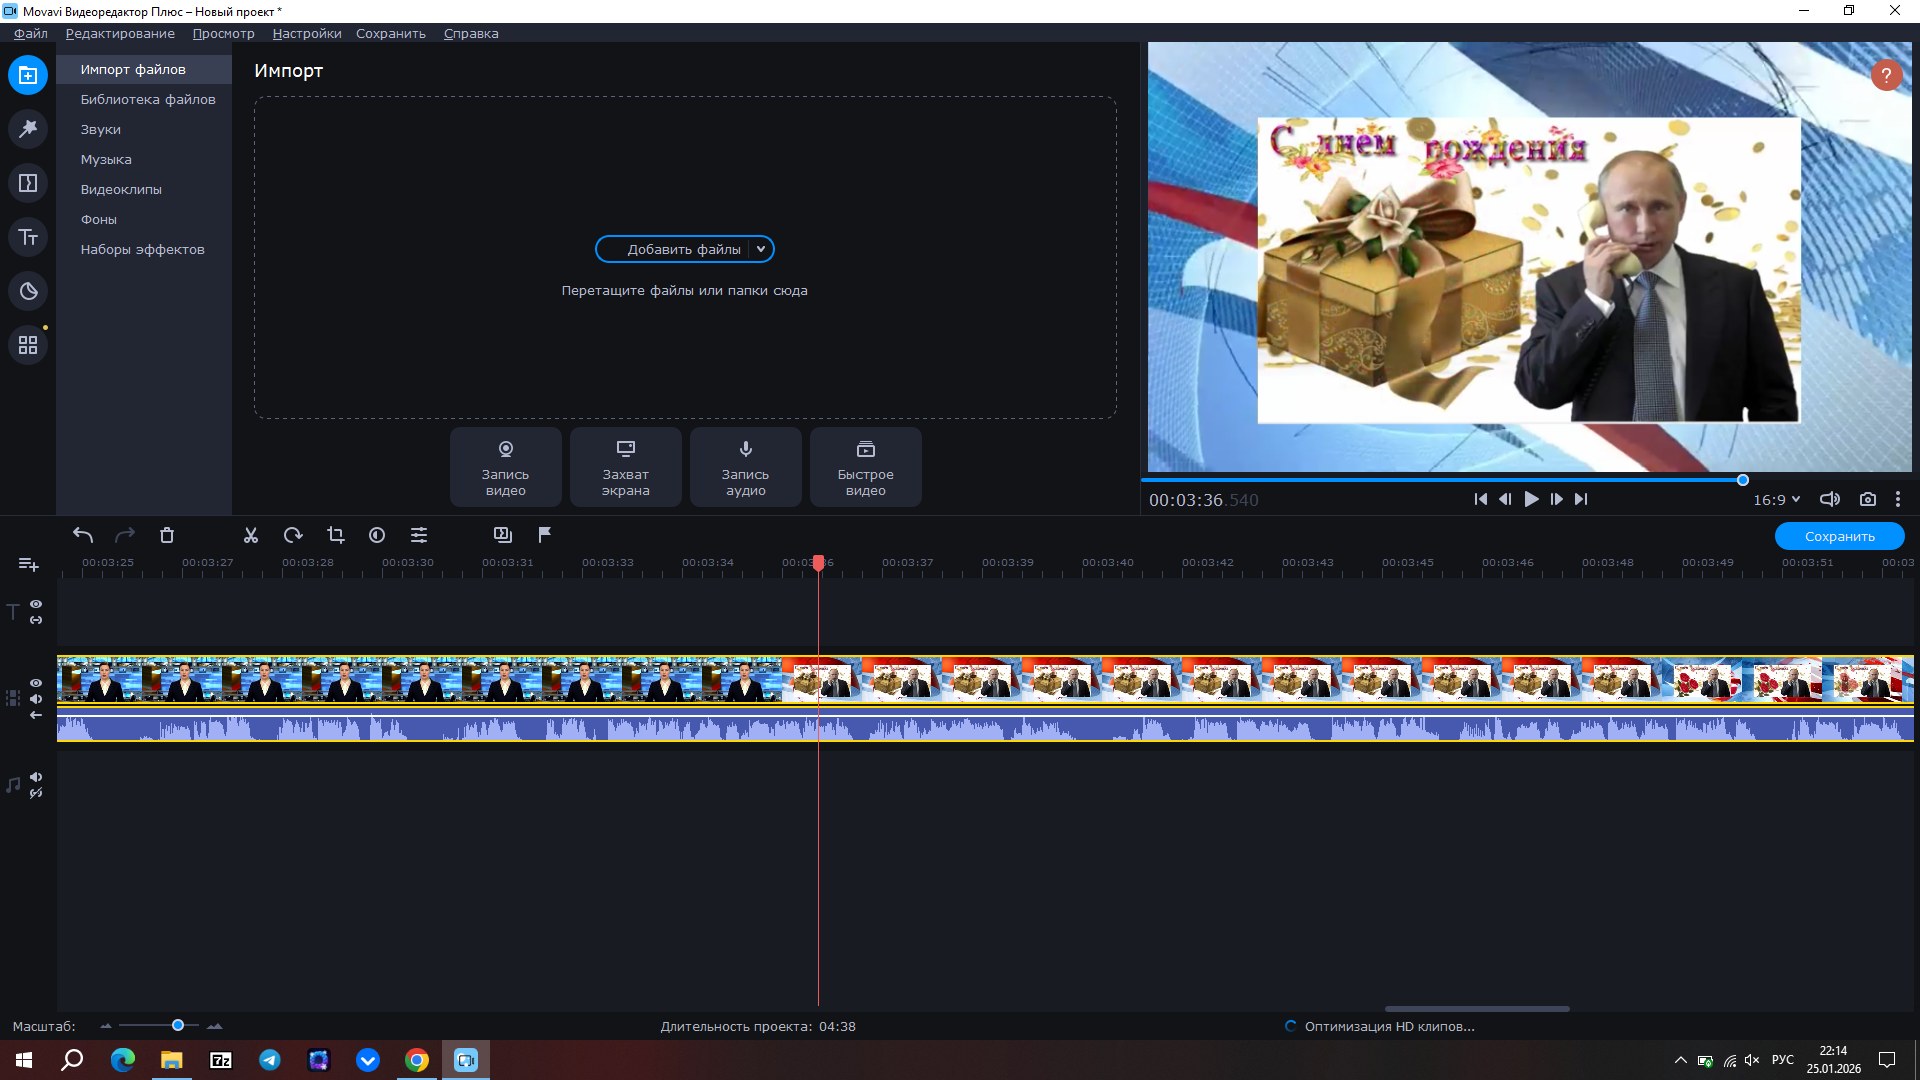Click the rotate clip icon
Image resolution: width=1920 pixels, height=1080 pixels.
pos(293,535)
